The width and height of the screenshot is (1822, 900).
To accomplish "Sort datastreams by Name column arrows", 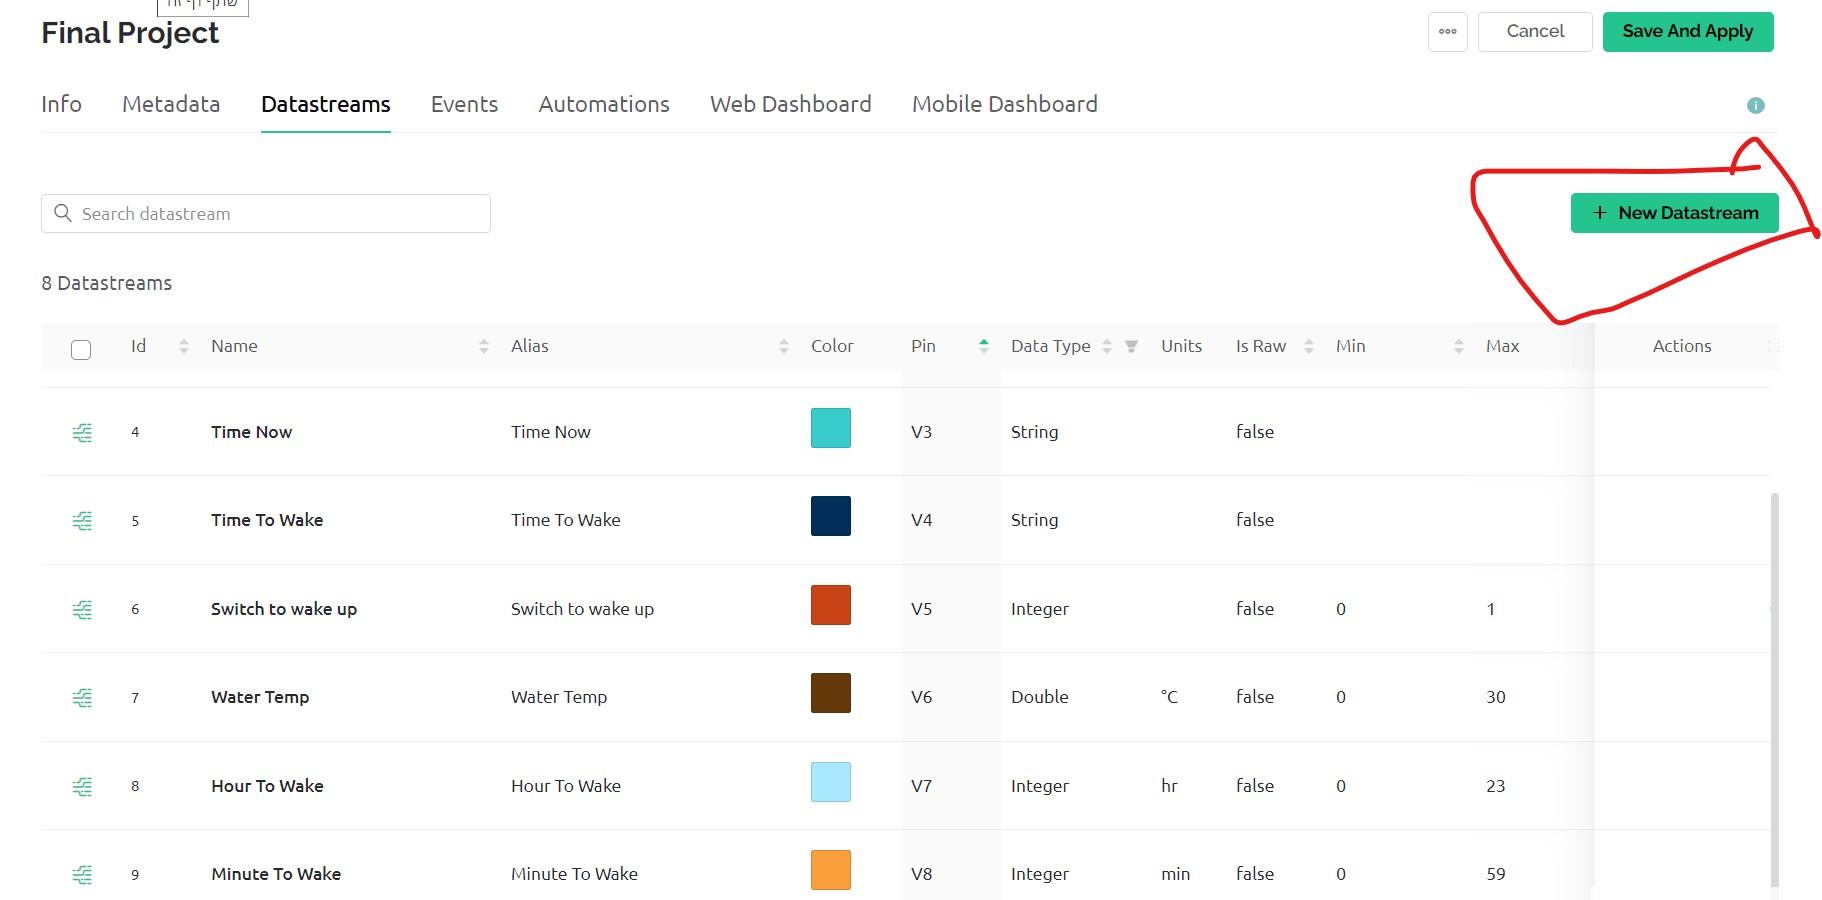I will pyautogui.click(x=484, y=346).
